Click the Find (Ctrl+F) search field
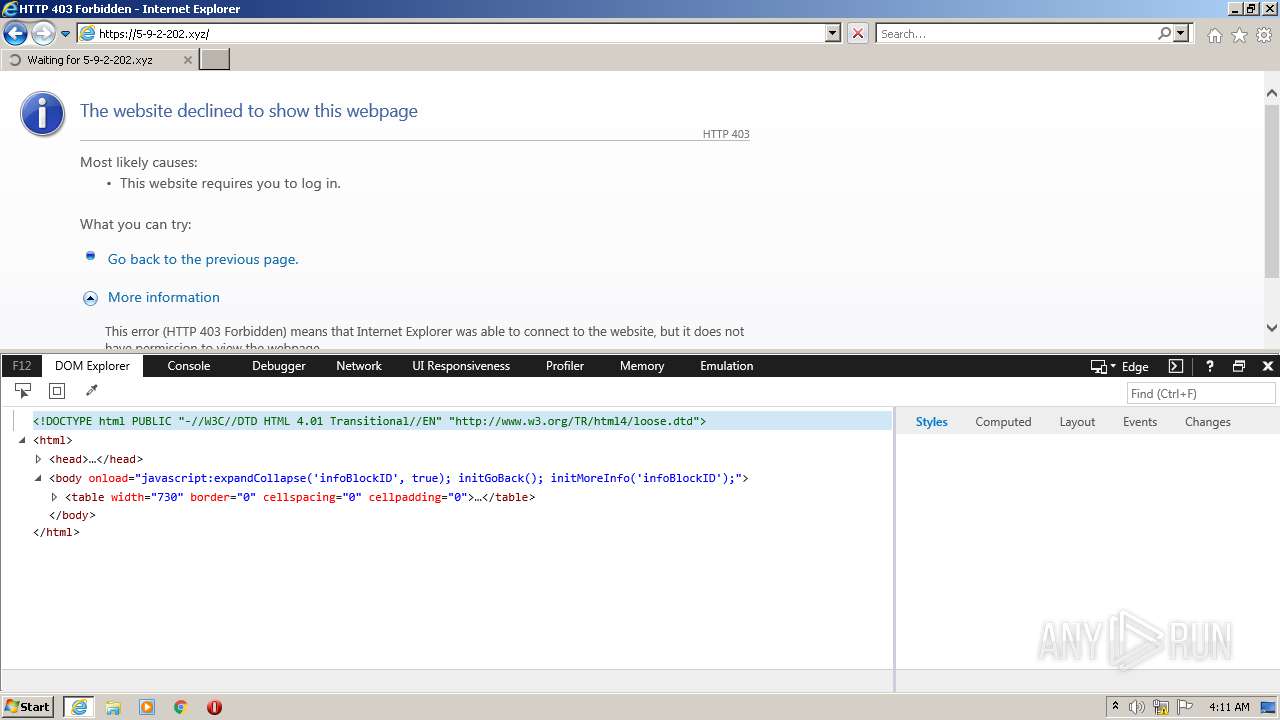Screen dimensions: 1280x720 tap(1201, 393)
